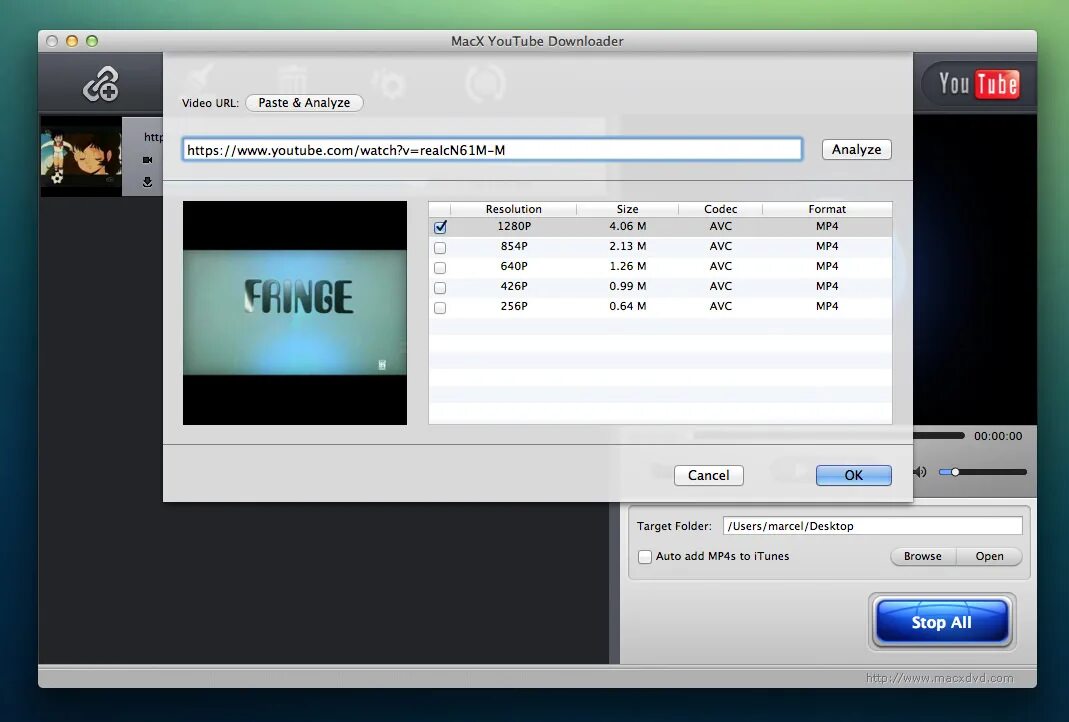Select the 0.64 M size cell

pos(627,306)
